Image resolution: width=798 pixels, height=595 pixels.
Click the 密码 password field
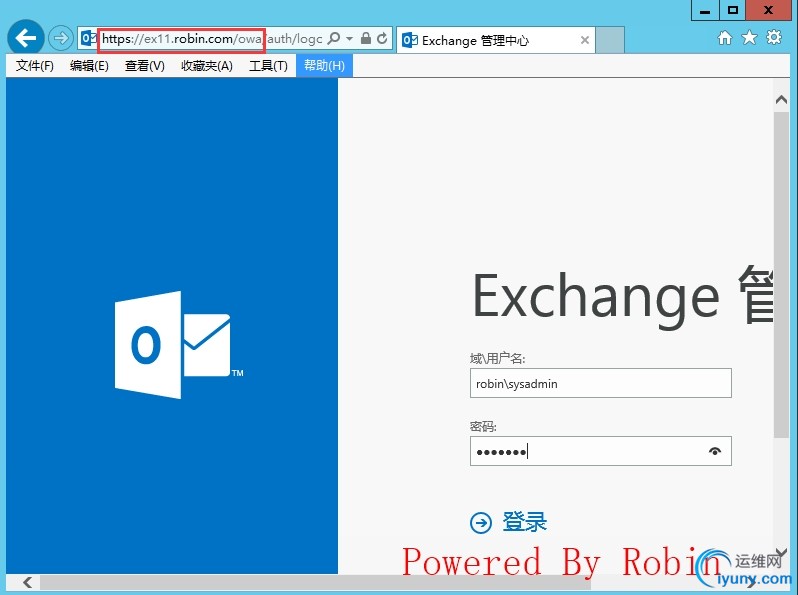pos(601,451)
